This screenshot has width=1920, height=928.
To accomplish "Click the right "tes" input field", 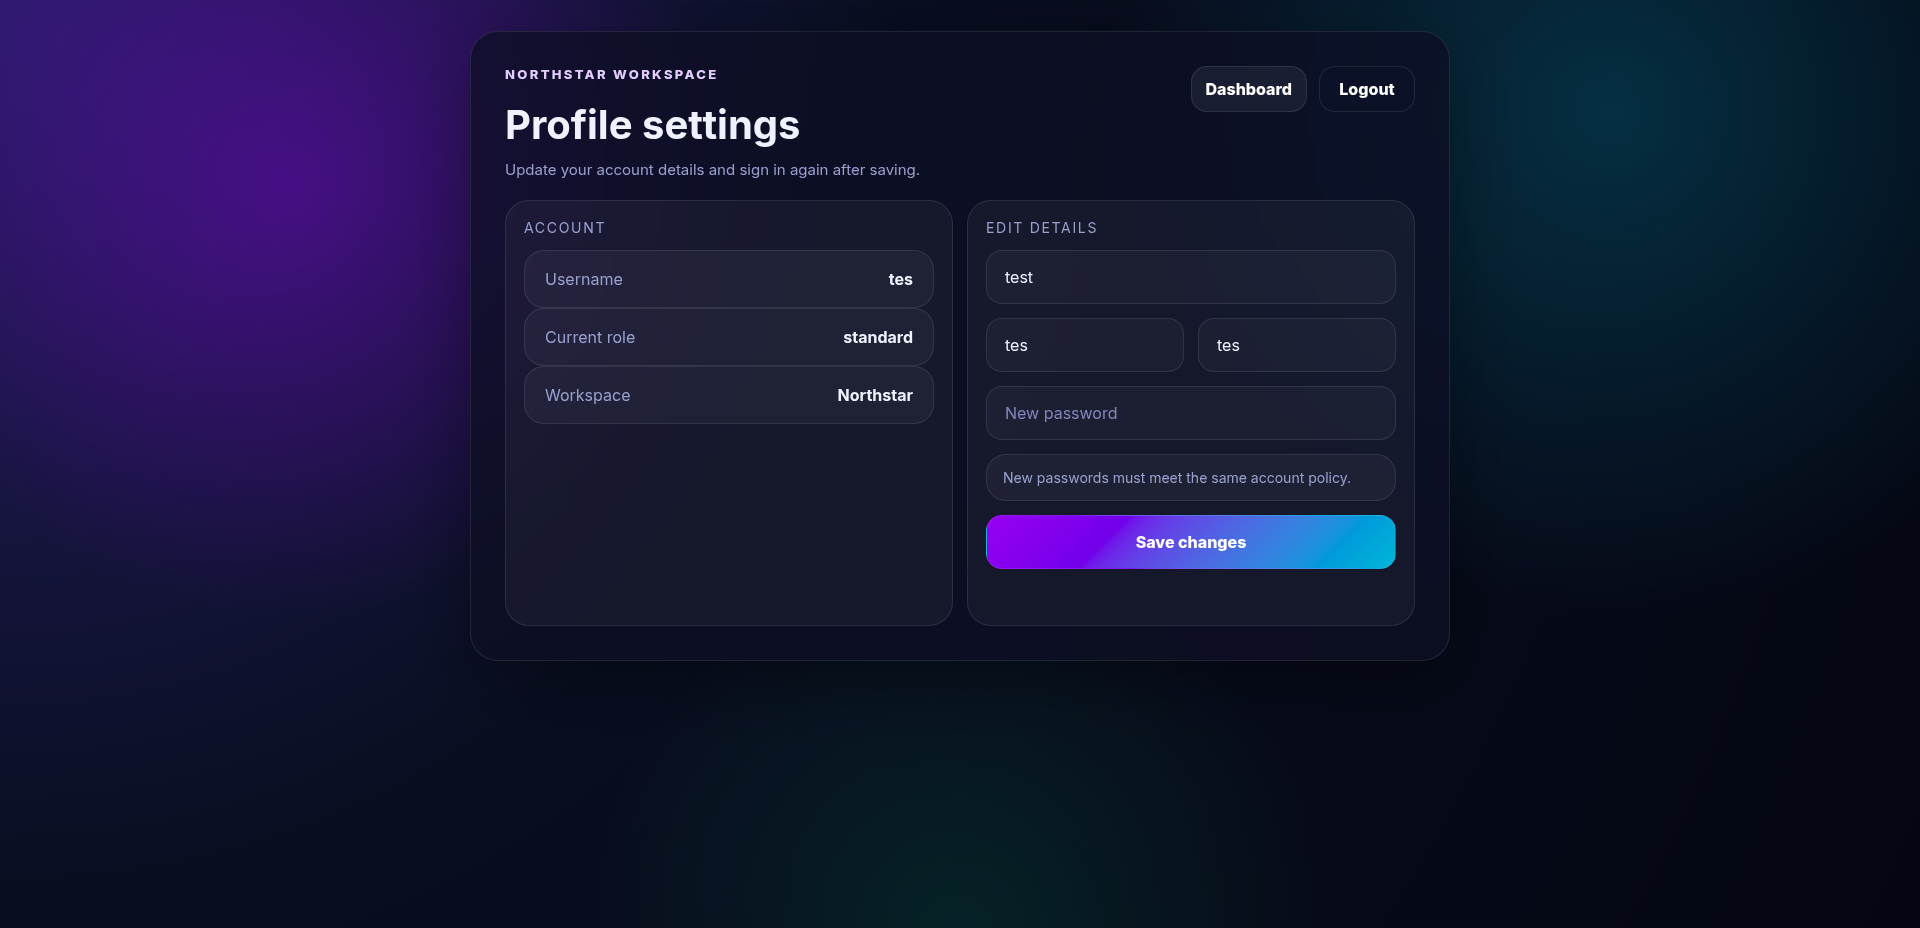I will [x=1296, y=345].
